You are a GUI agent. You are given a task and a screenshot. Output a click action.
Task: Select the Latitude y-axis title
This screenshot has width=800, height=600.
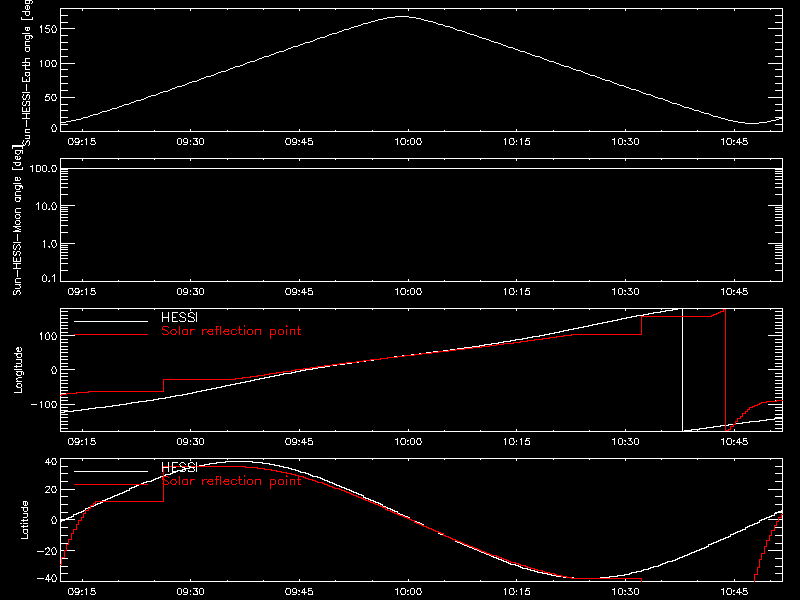[24, 520]
